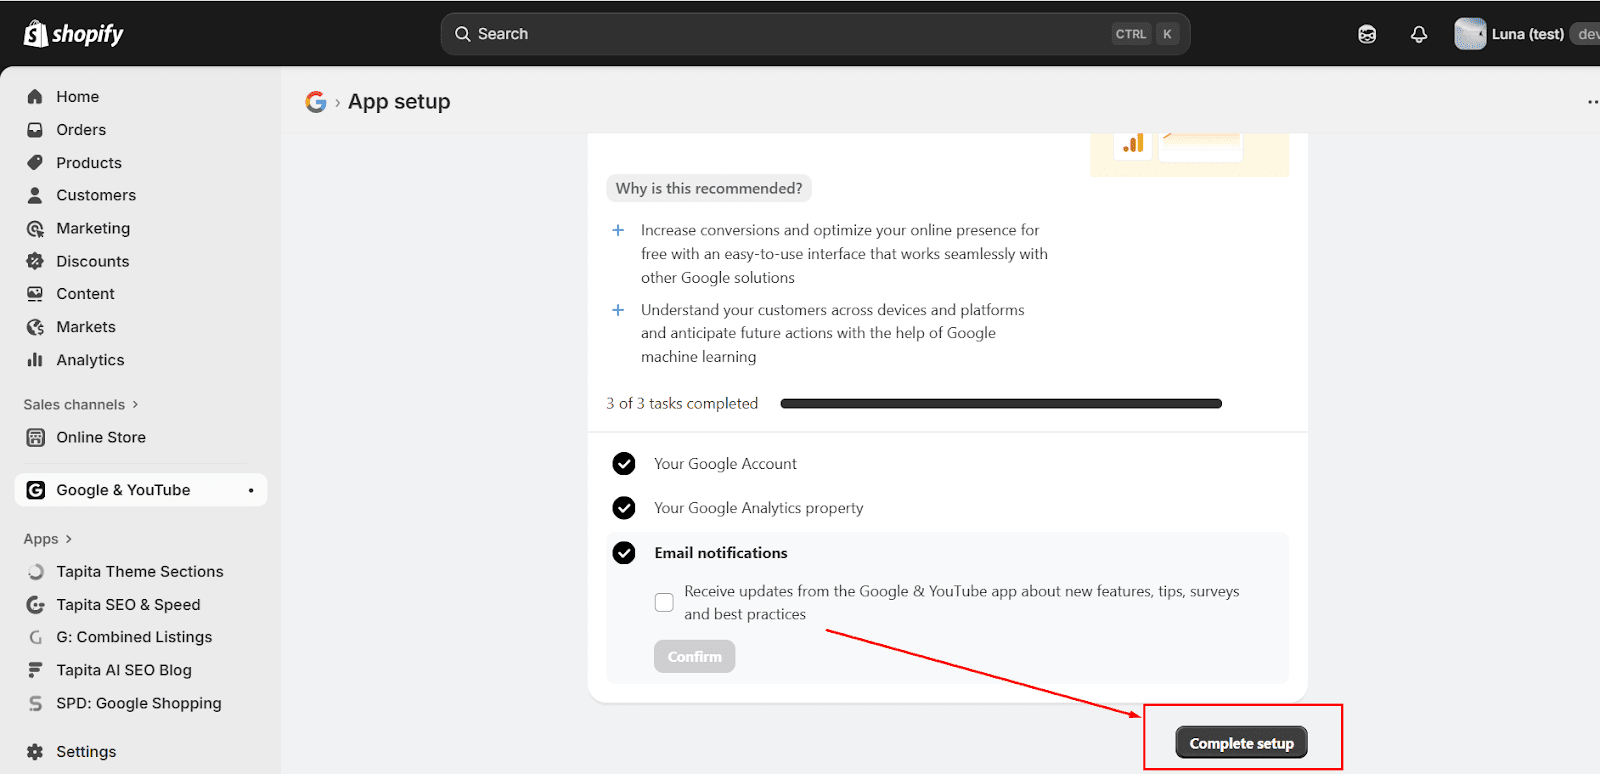
Task: Click the Products tag icon
Action: coord(35,163)
